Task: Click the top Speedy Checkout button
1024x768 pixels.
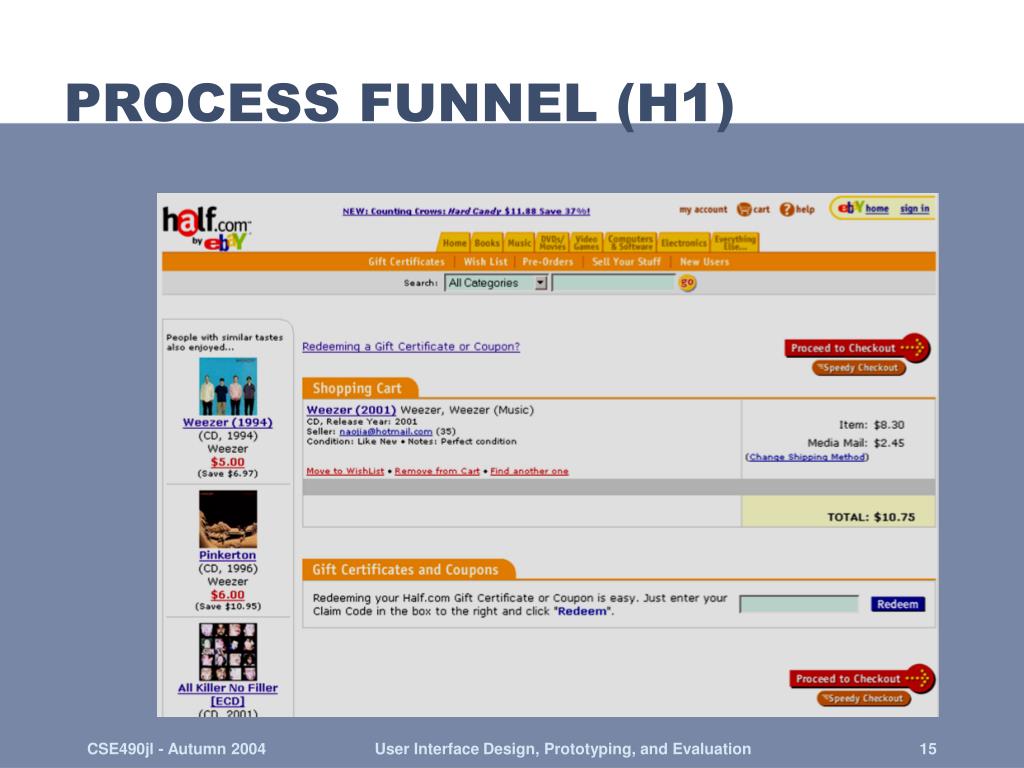Action: [859, 368]
